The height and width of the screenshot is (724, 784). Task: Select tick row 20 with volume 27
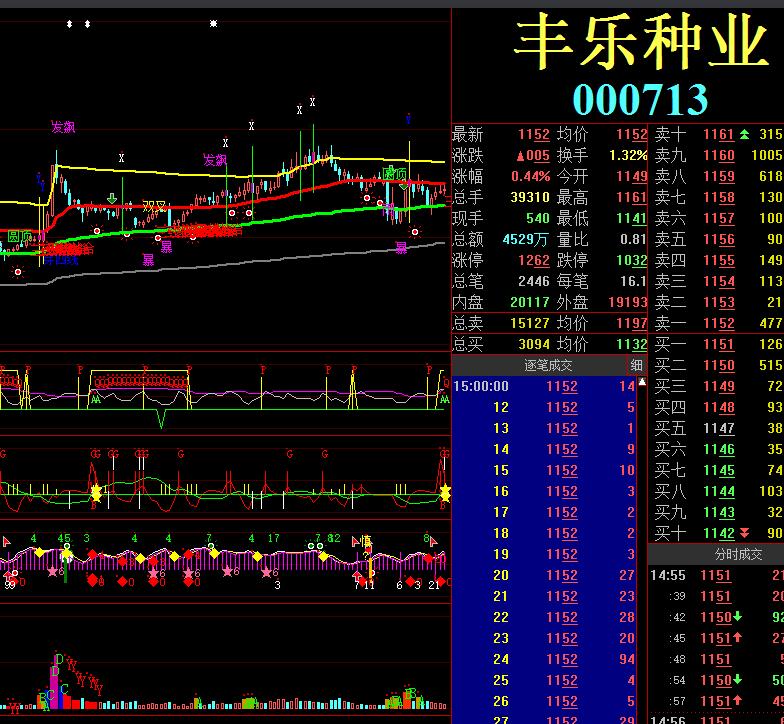(x=544, y=576)
